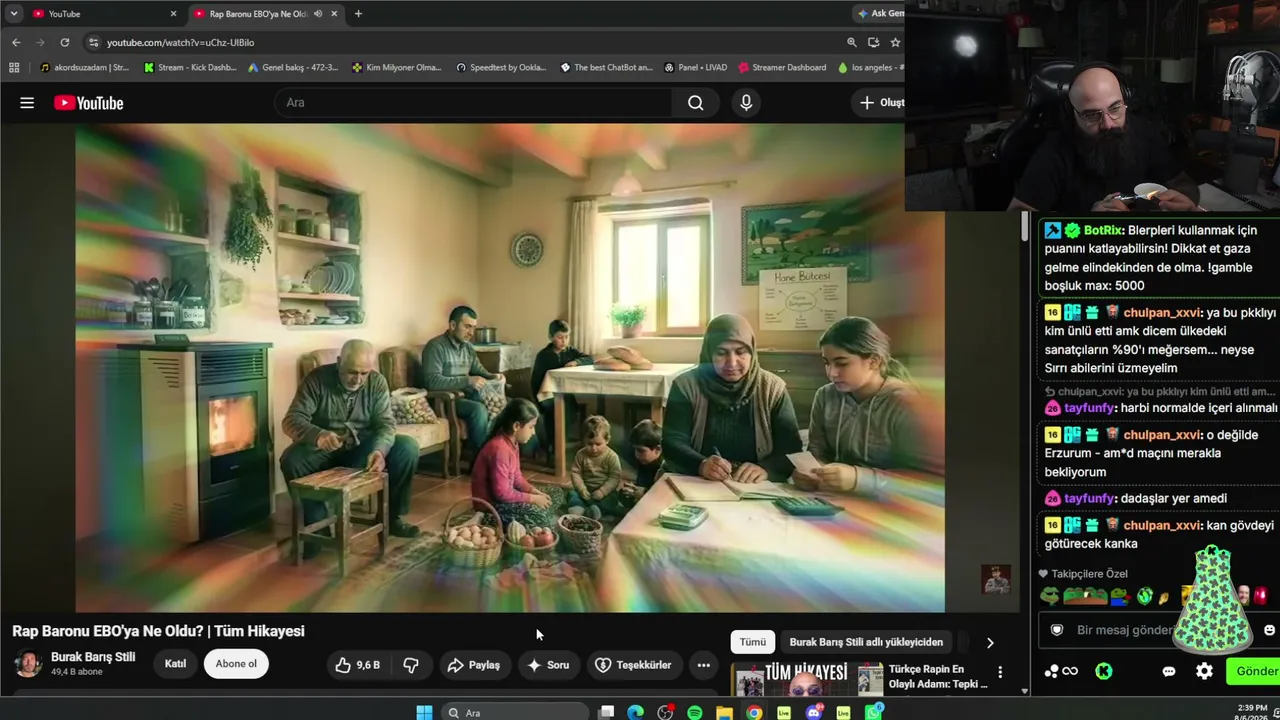1280x720 pixels.
Task: Click the Windows taskbar search box
Action: 514,713
